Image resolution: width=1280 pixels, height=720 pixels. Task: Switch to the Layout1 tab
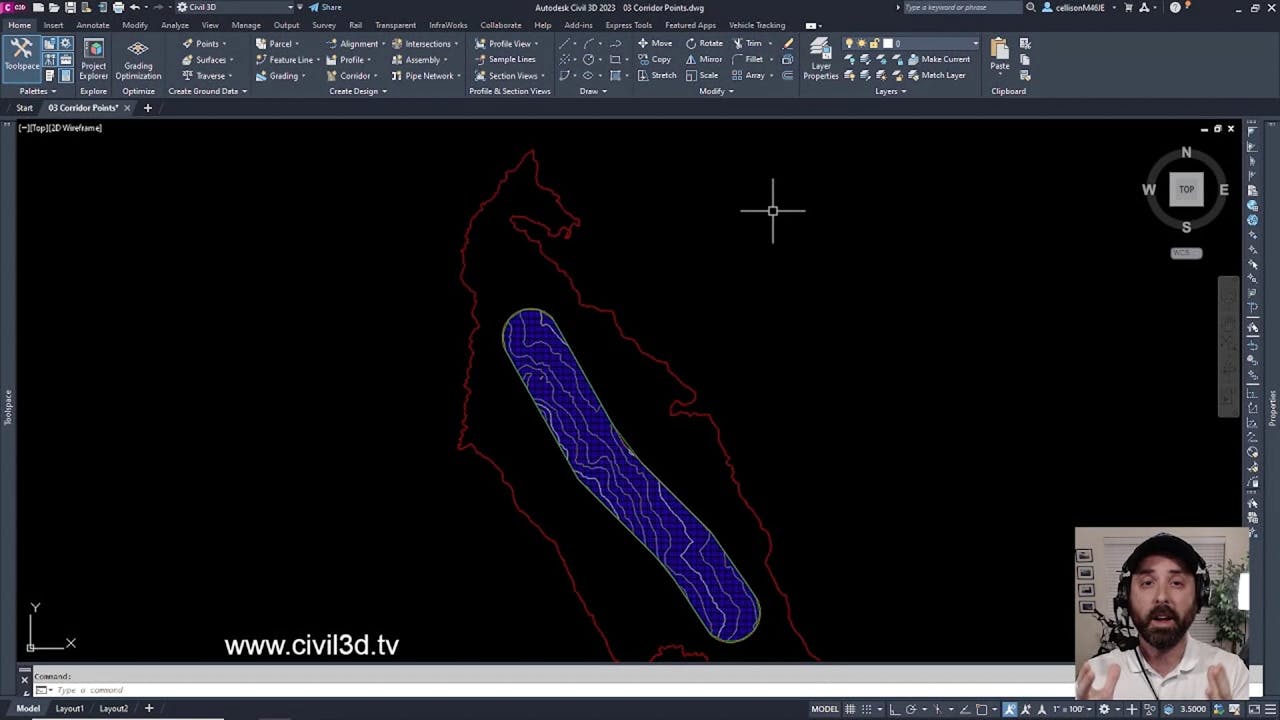[x=69, y=708]
